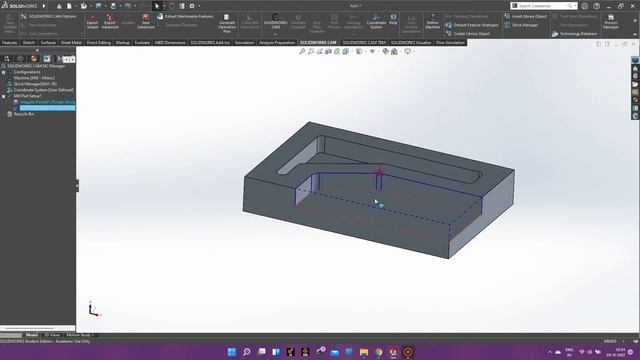The image size is (640, 360).
Task: Click Zoom to Fit in view toolbar
Action: (x=302, y=51)
